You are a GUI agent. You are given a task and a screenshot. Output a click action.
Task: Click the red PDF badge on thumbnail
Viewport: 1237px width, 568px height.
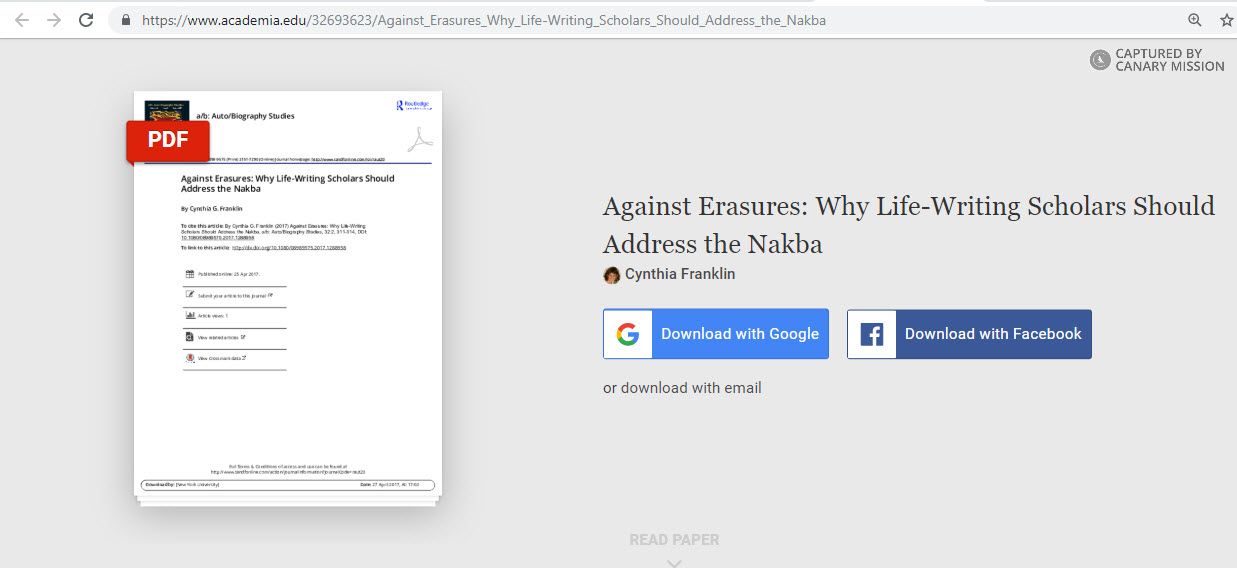click(168, 140)
